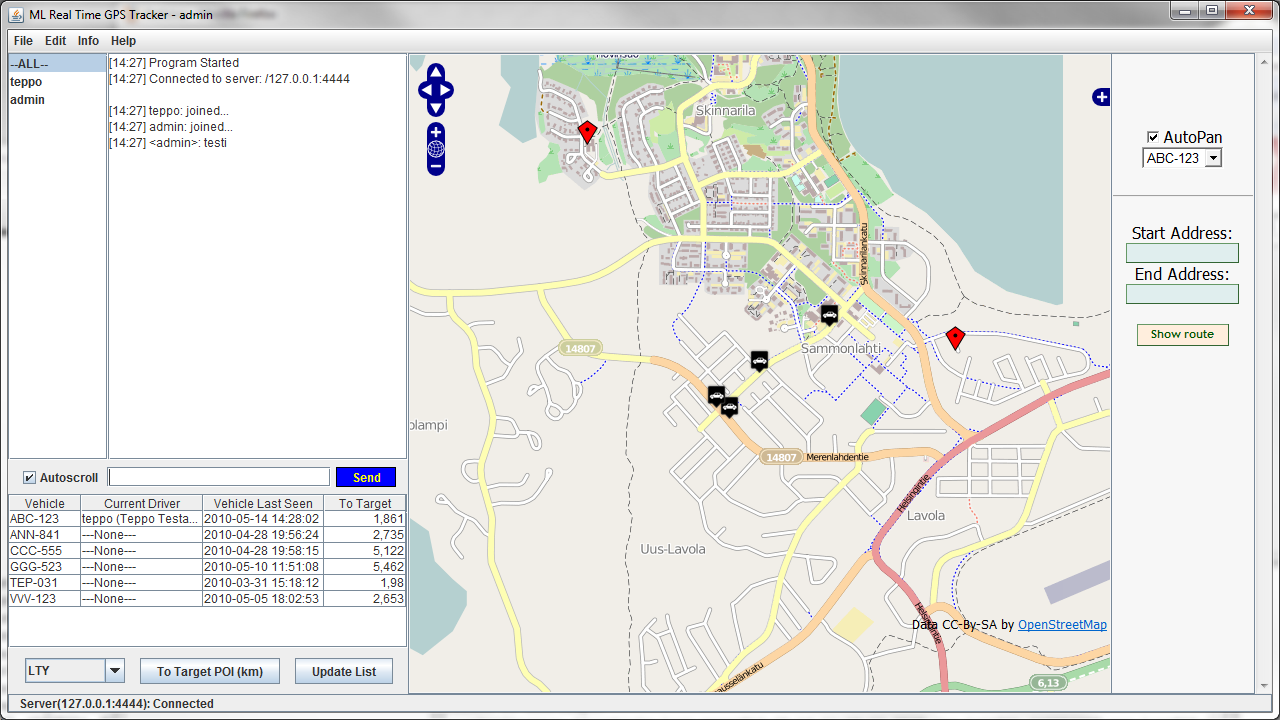Open the Edit menu
Viewport: 1280px width, 720px height.
[x=56, y=41]
